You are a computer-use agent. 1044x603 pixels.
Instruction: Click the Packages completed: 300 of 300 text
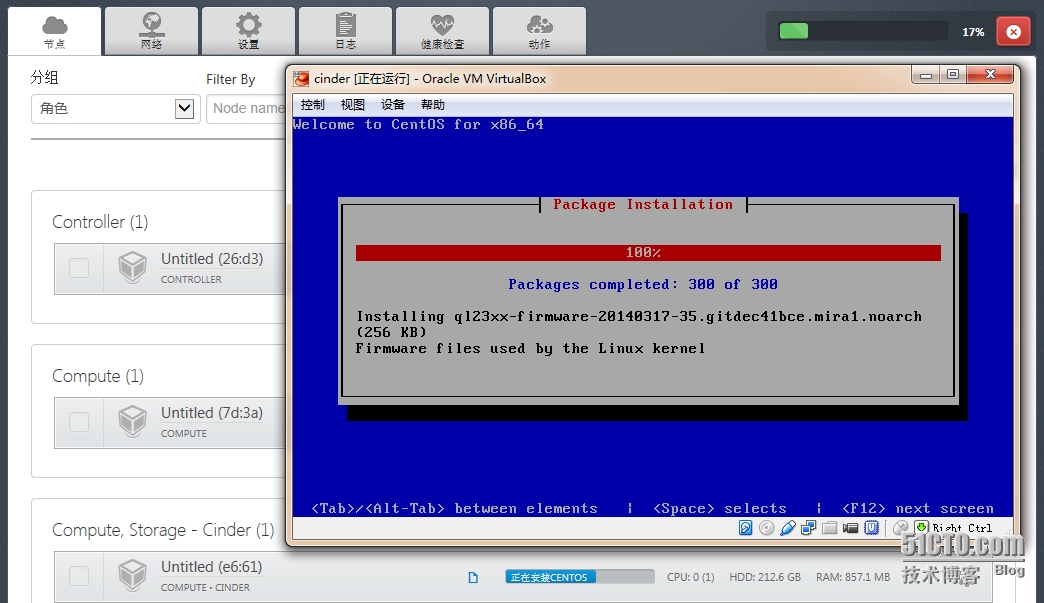point(643,284)
